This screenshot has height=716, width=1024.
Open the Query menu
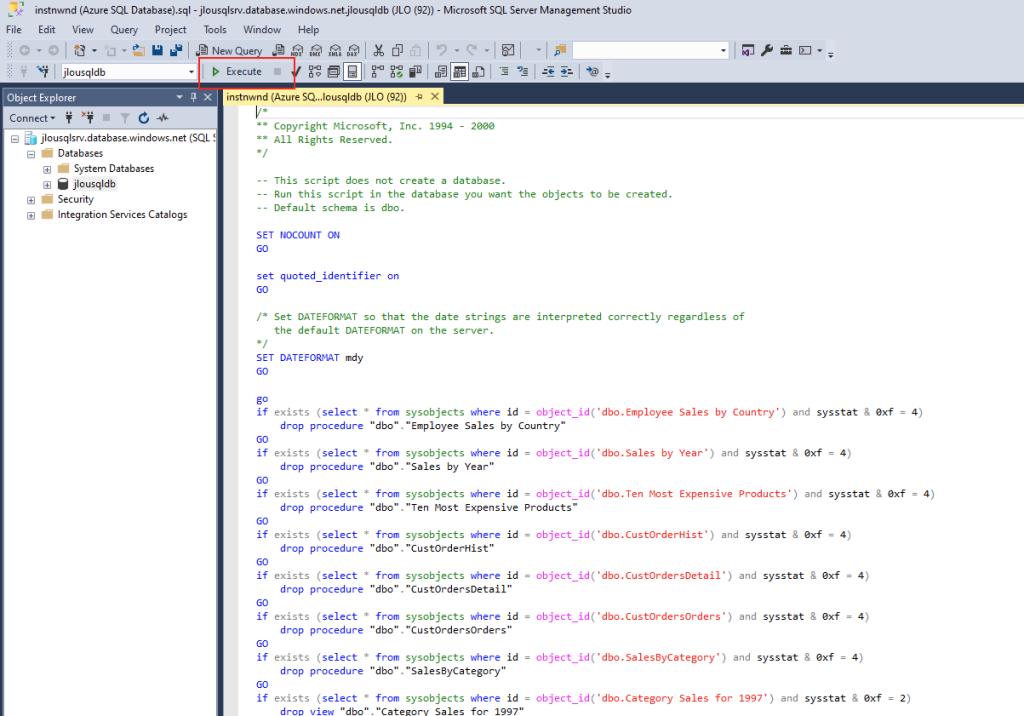(x=124, y=29)
